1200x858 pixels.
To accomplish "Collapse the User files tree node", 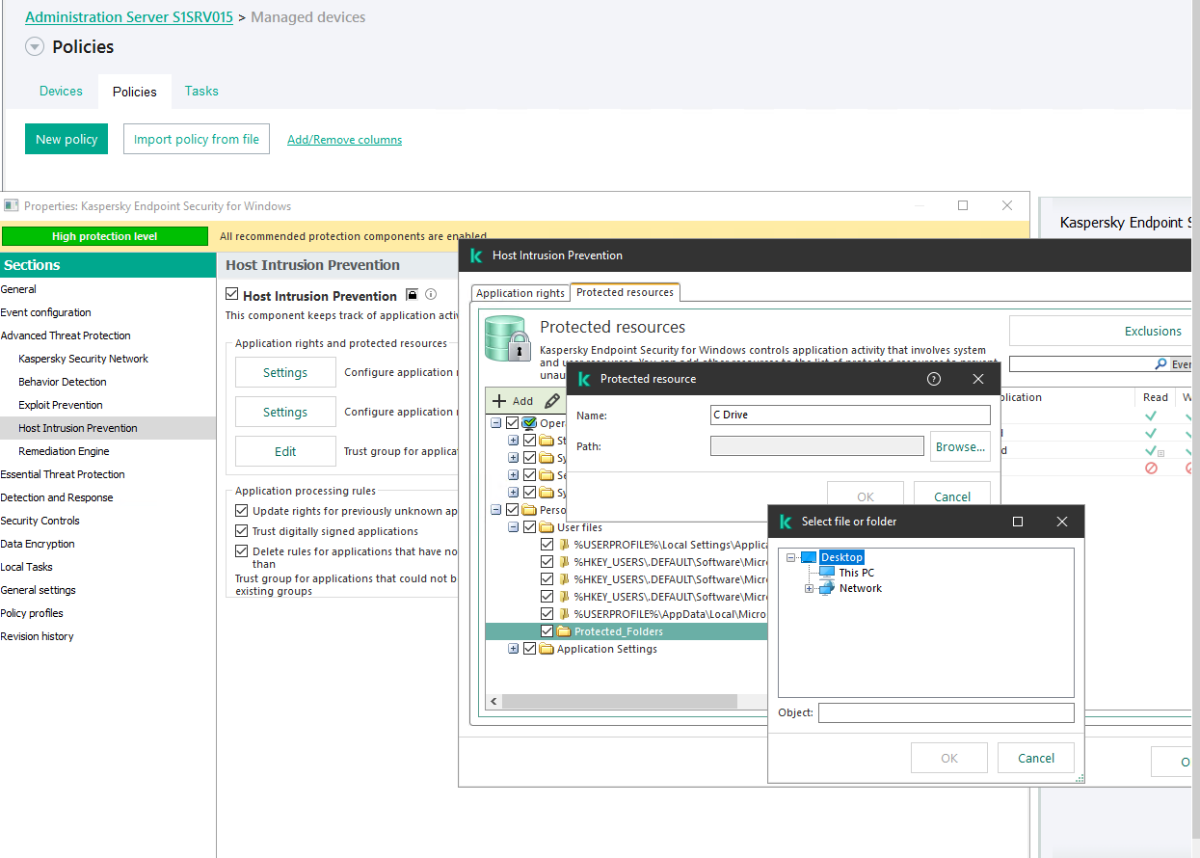I will coord(513,527).
